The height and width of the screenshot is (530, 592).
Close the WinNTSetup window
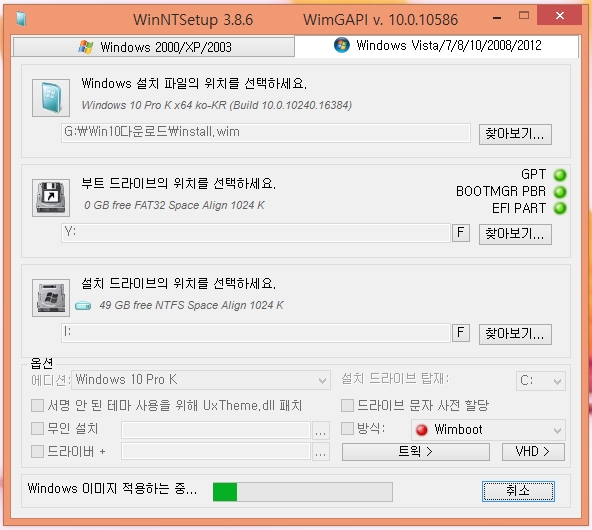(x=560, y=15)
